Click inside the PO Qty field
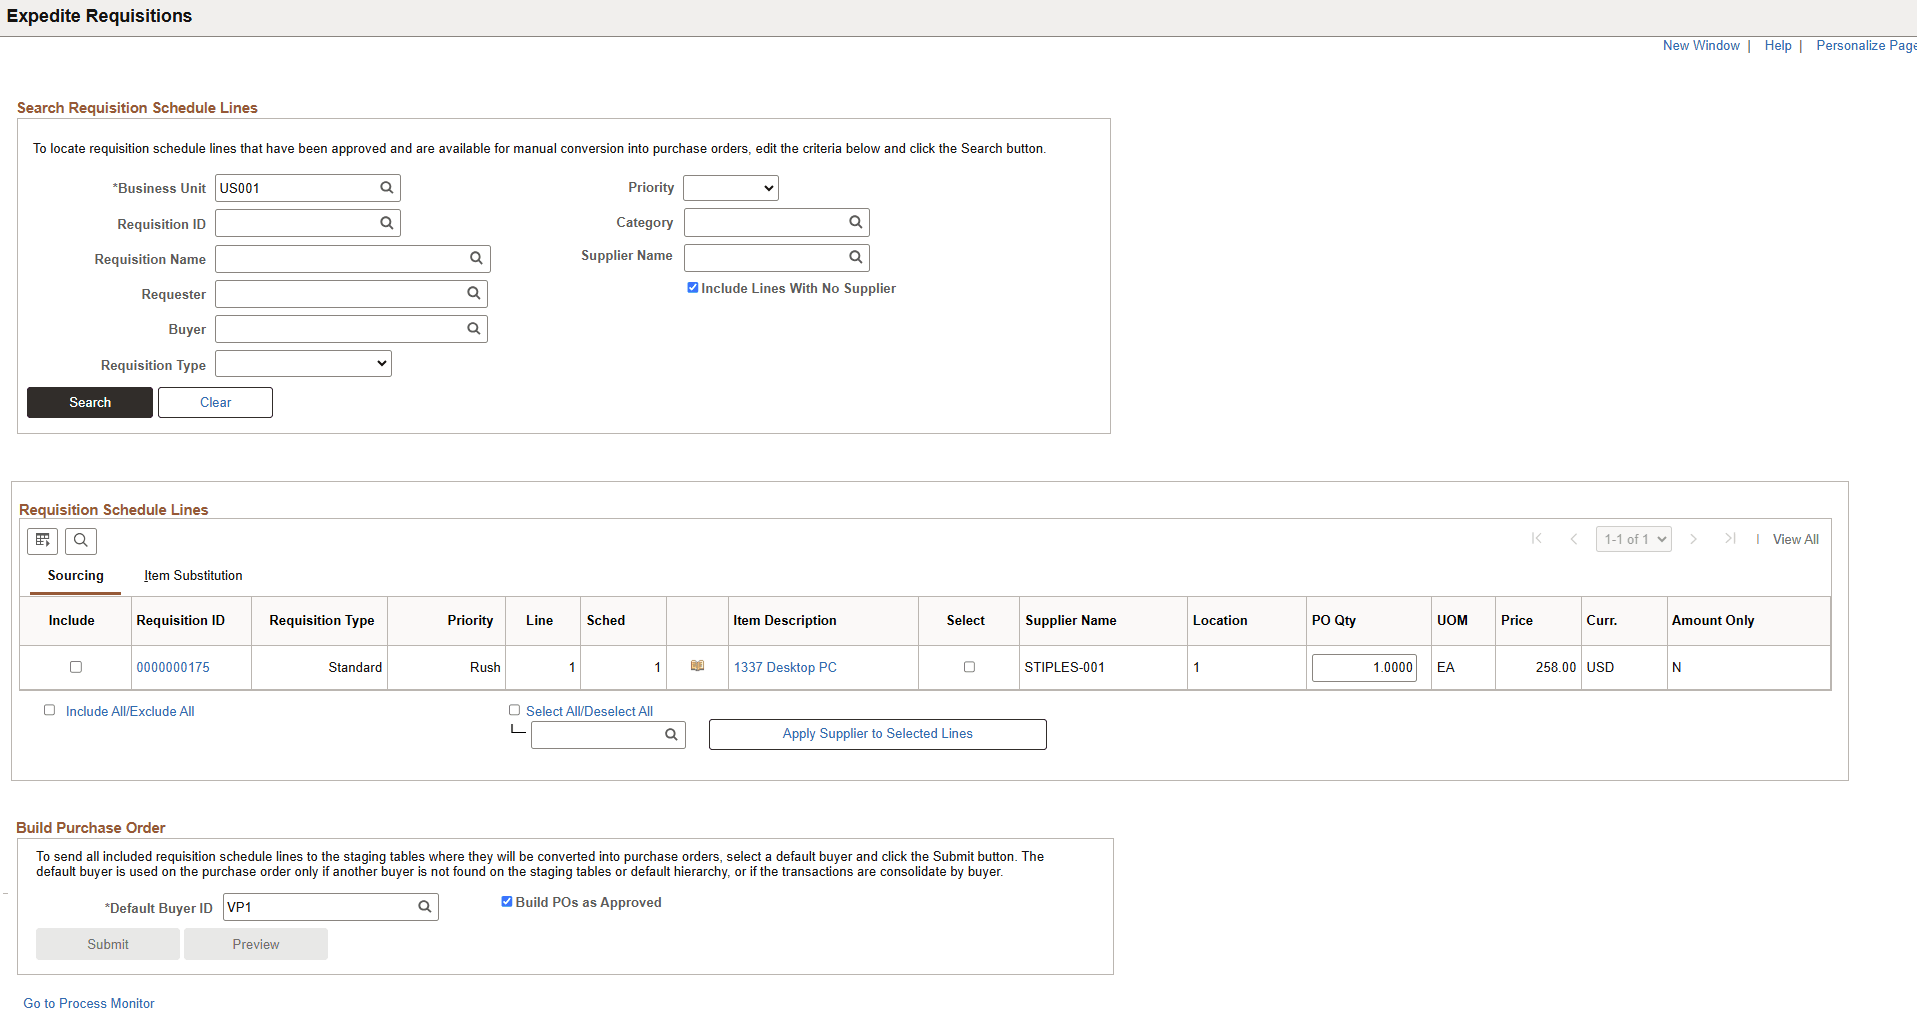1917x1024 pixels. coord(1364,667)
